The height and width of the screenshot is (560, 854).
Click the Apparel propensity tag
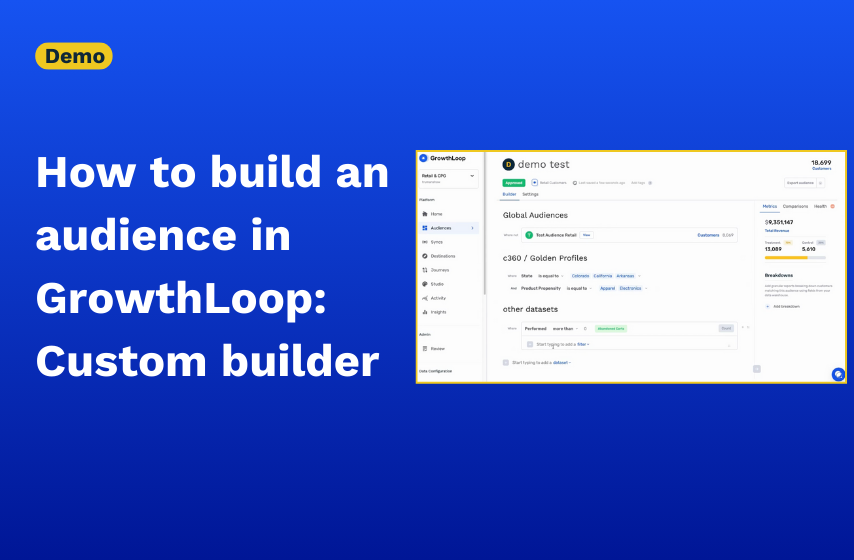coord(607,288)
